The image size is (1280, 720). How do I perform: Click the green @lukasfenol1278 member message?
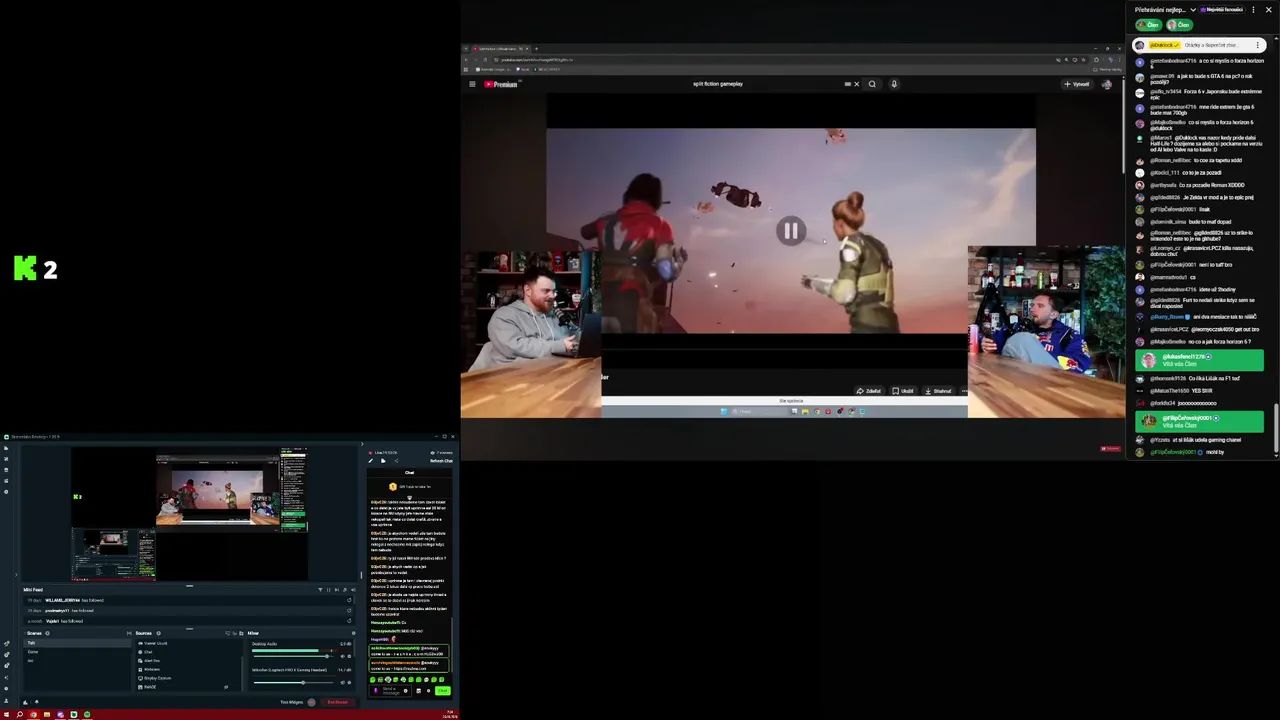coord(1199,360)
